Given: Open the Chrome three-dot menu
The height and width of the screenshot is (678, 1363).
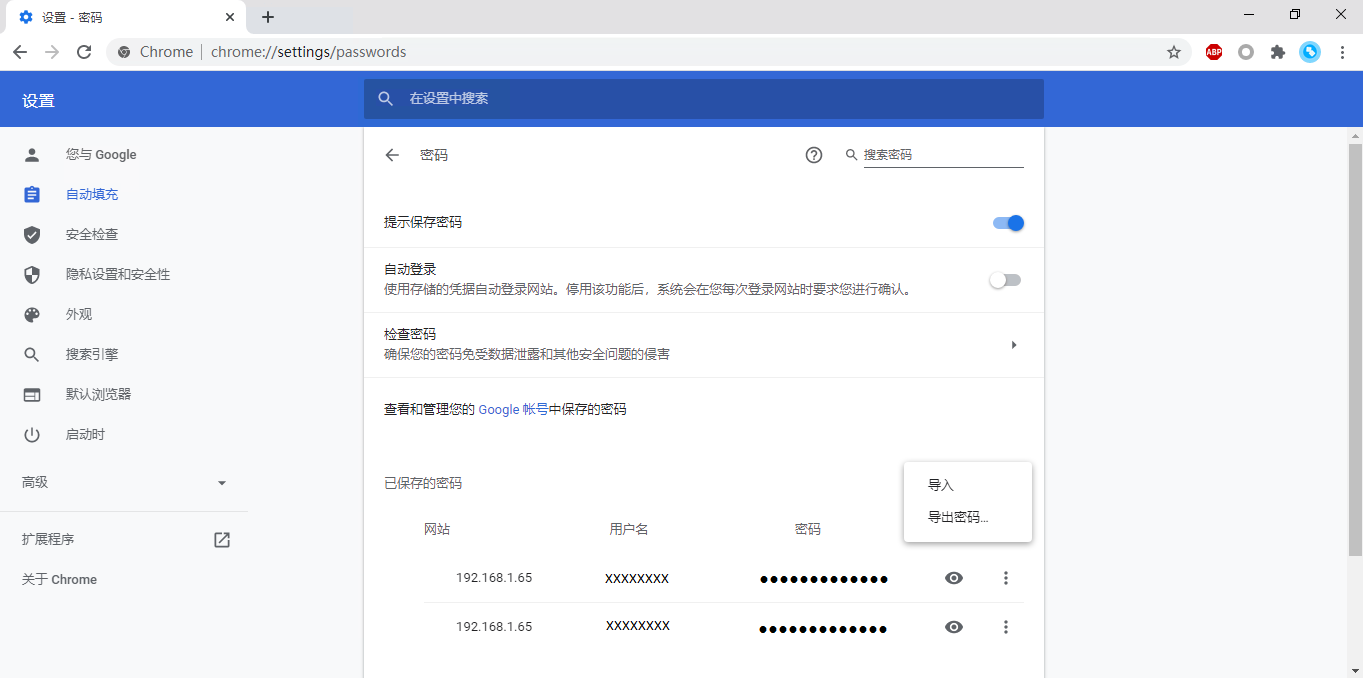Looking at the screenshot, I should click(1342, 52).
